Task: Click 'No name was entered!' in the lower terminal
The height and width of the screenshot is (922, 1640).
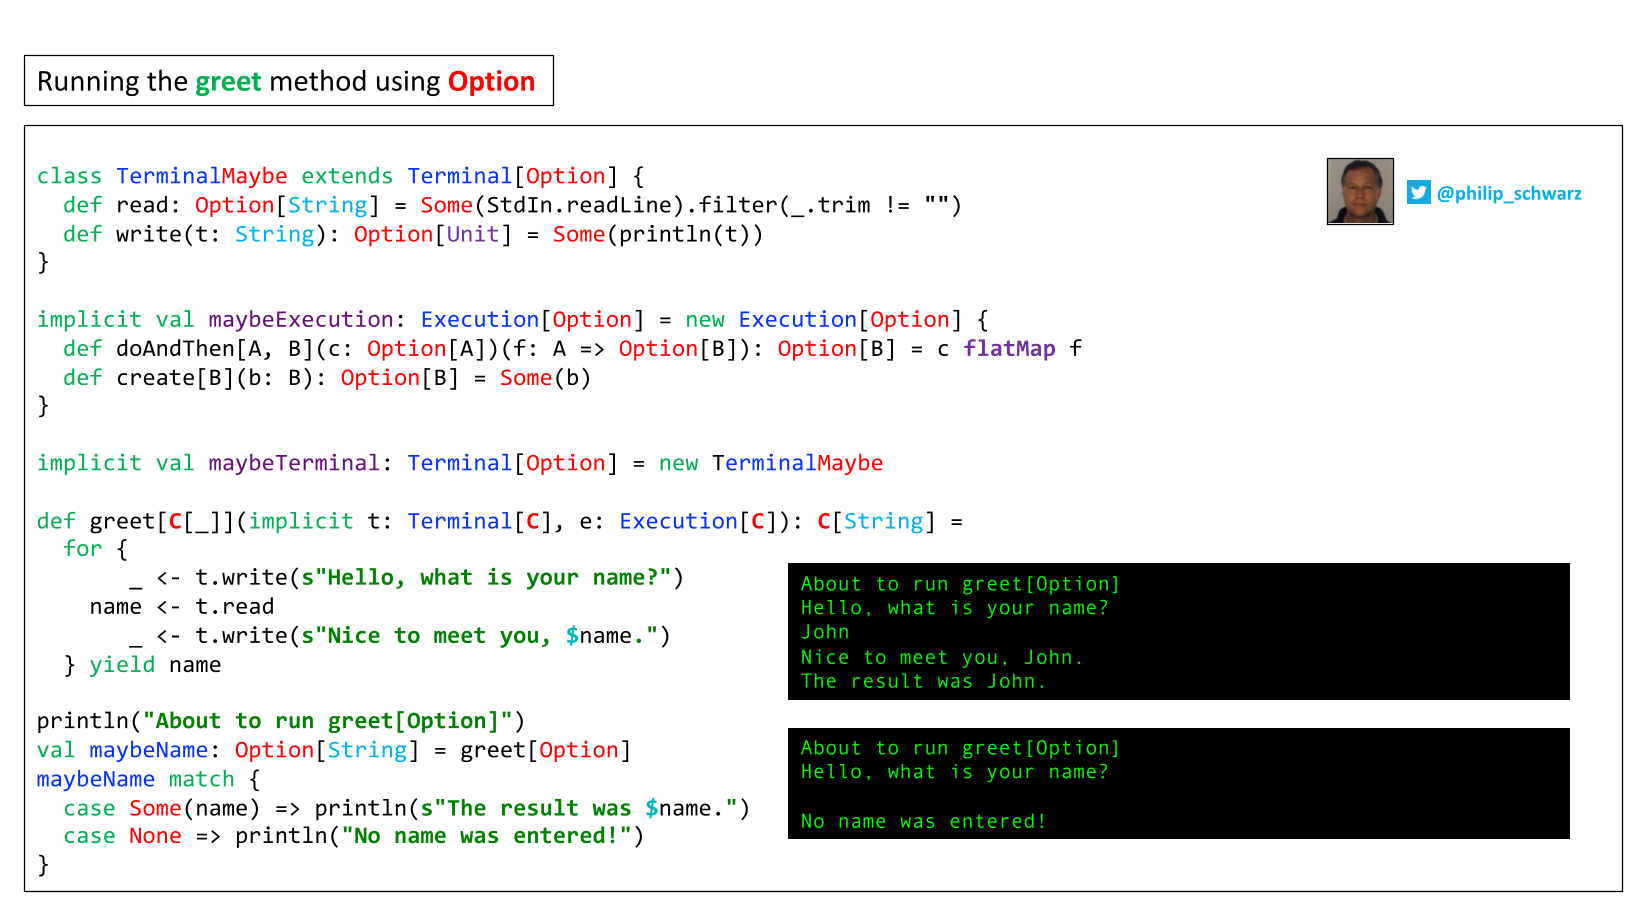Action: pyautogui.click(x=923, y=821)
